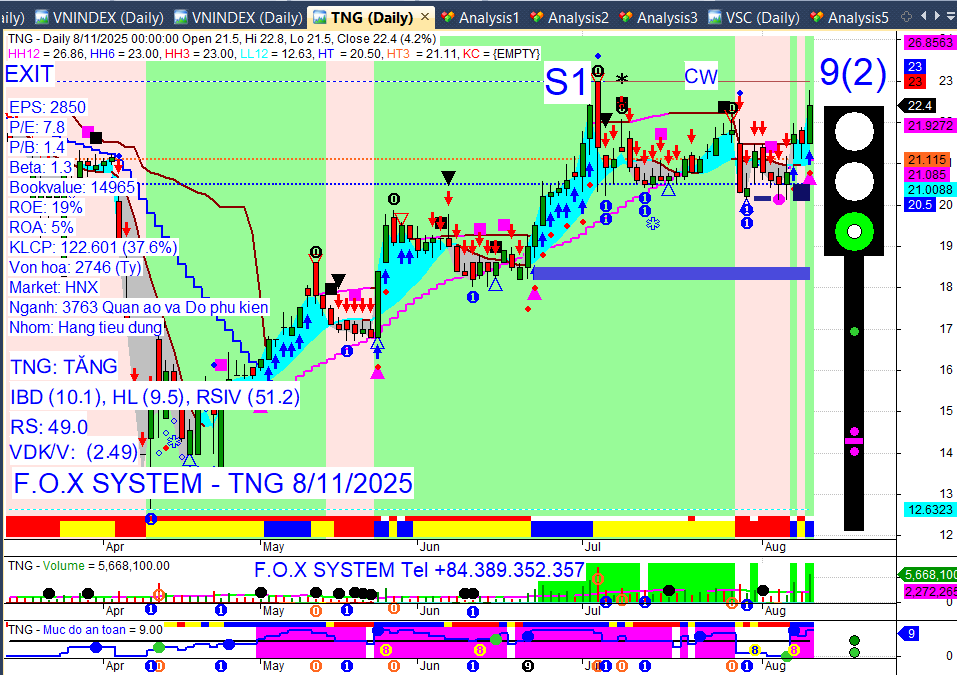Viewport: 957px width, 675px height.
Task: Click the 'ROA: 5%' text
Action: (42, 228)
